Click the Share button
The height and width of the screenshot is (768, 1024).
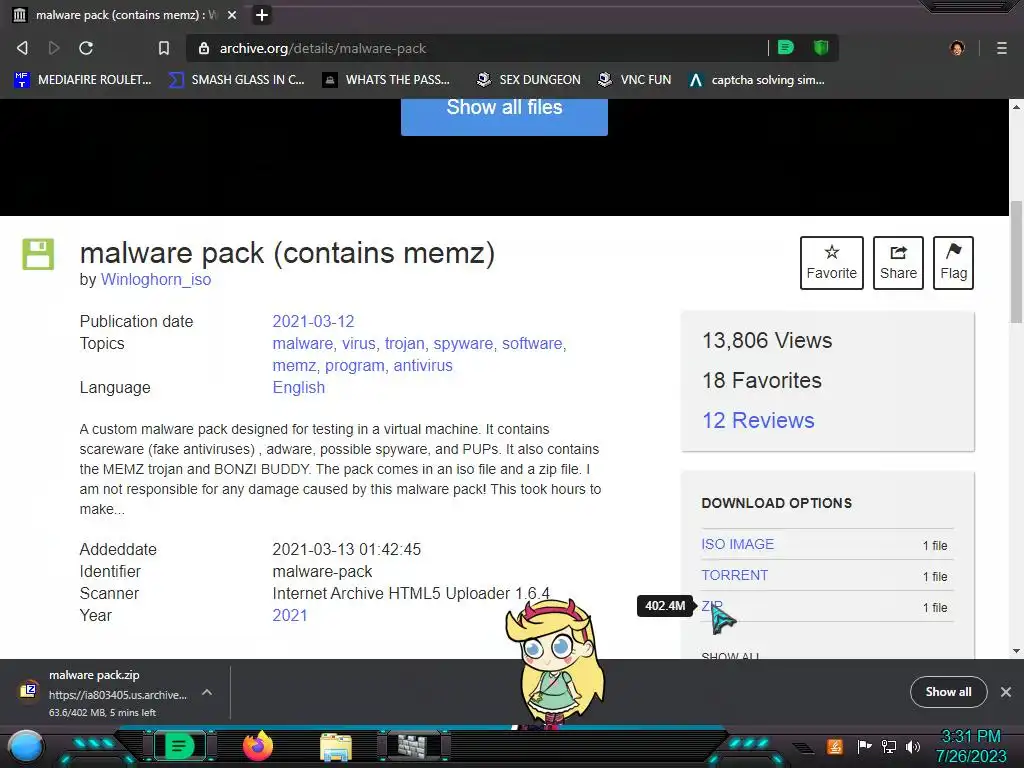click(x=898, y=263)
